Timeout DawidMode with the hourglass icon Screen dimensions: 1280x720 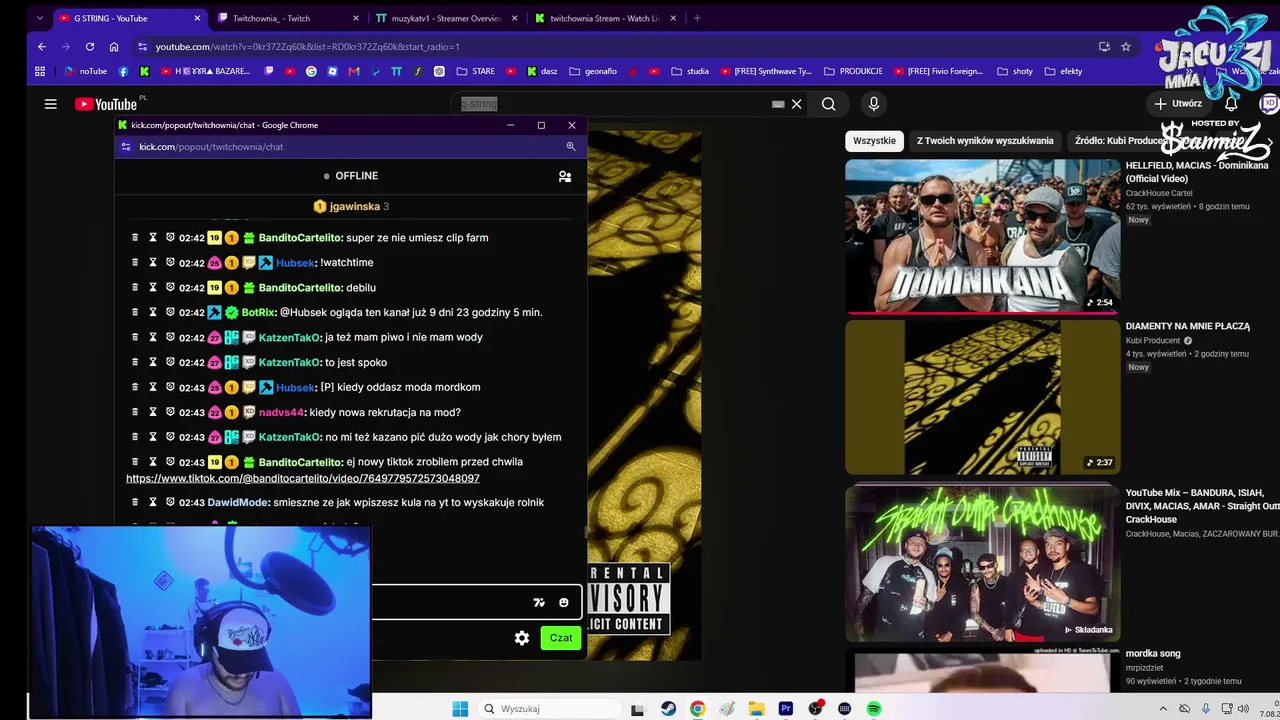tap(153, 502)
